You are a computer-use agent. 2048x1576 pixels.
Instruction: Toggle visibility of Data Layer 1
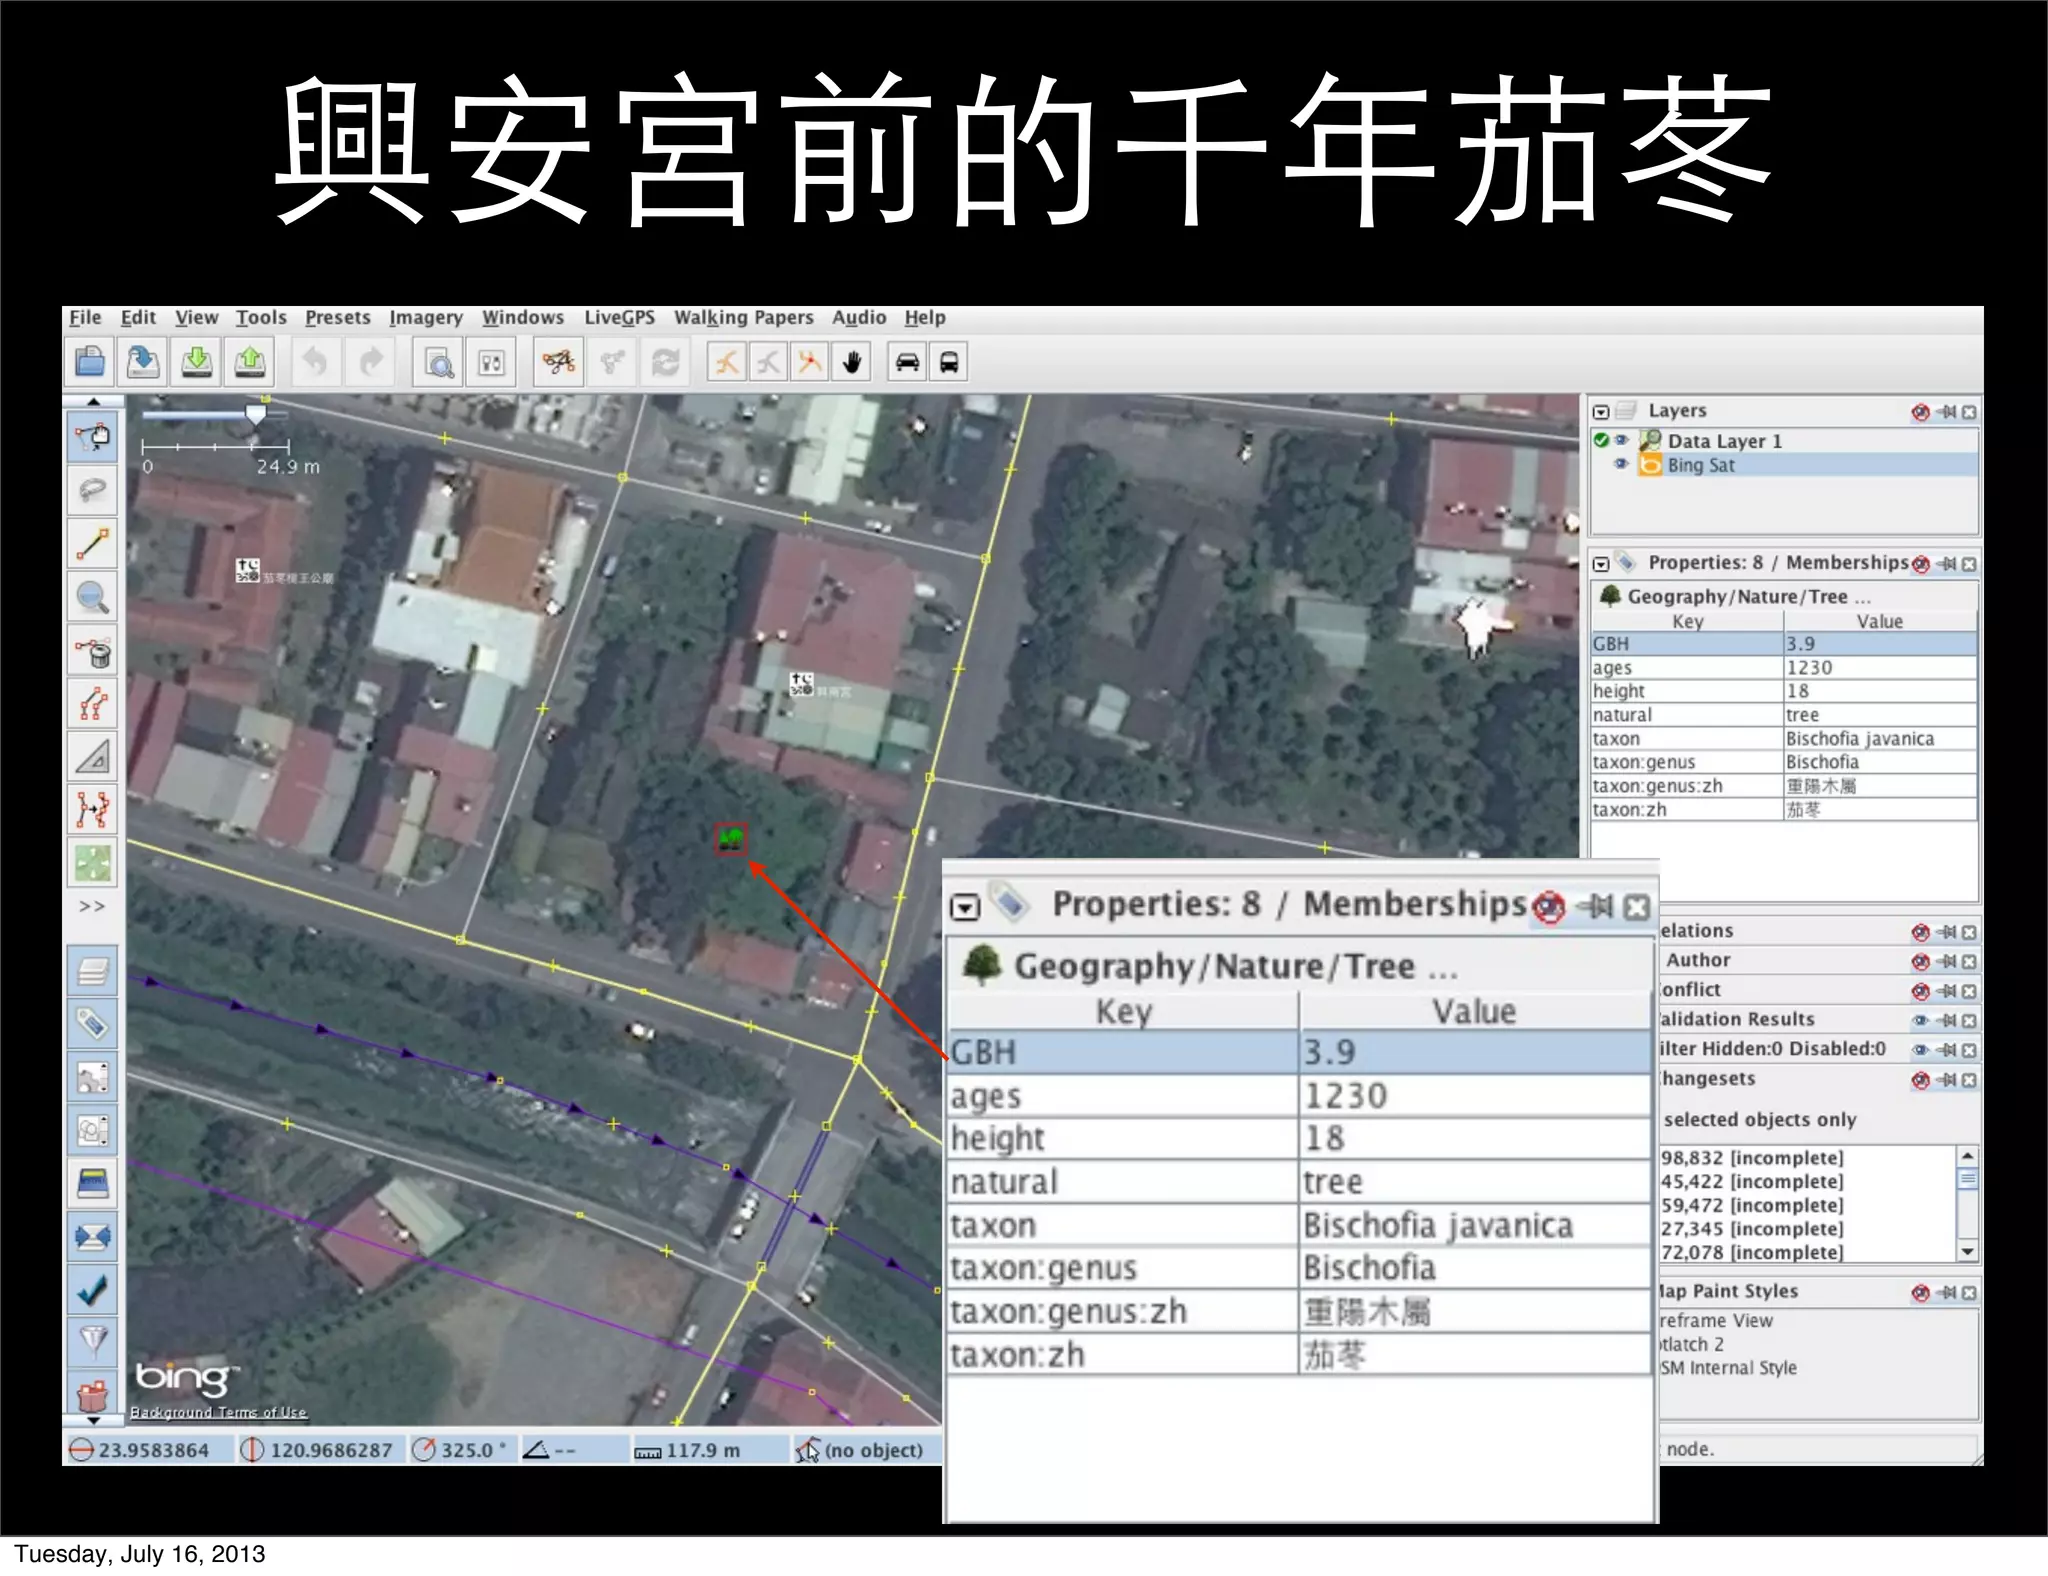pyautogui.click(x=1621, y=441)
